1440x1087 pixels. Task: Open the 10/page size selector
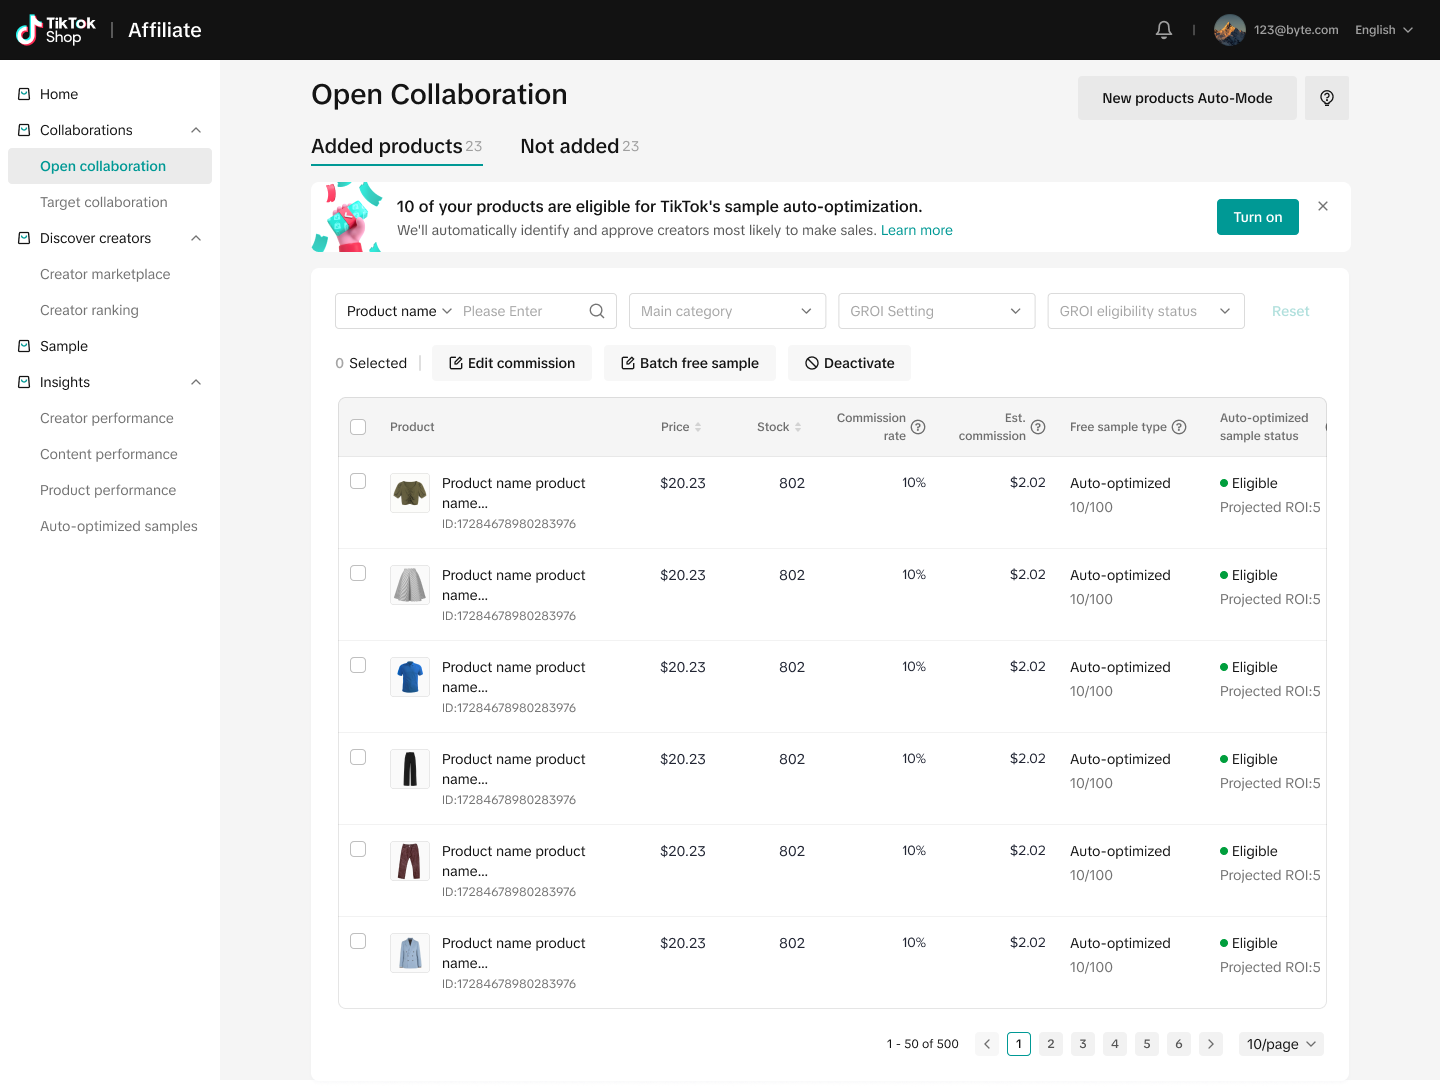[1280, 1044]
